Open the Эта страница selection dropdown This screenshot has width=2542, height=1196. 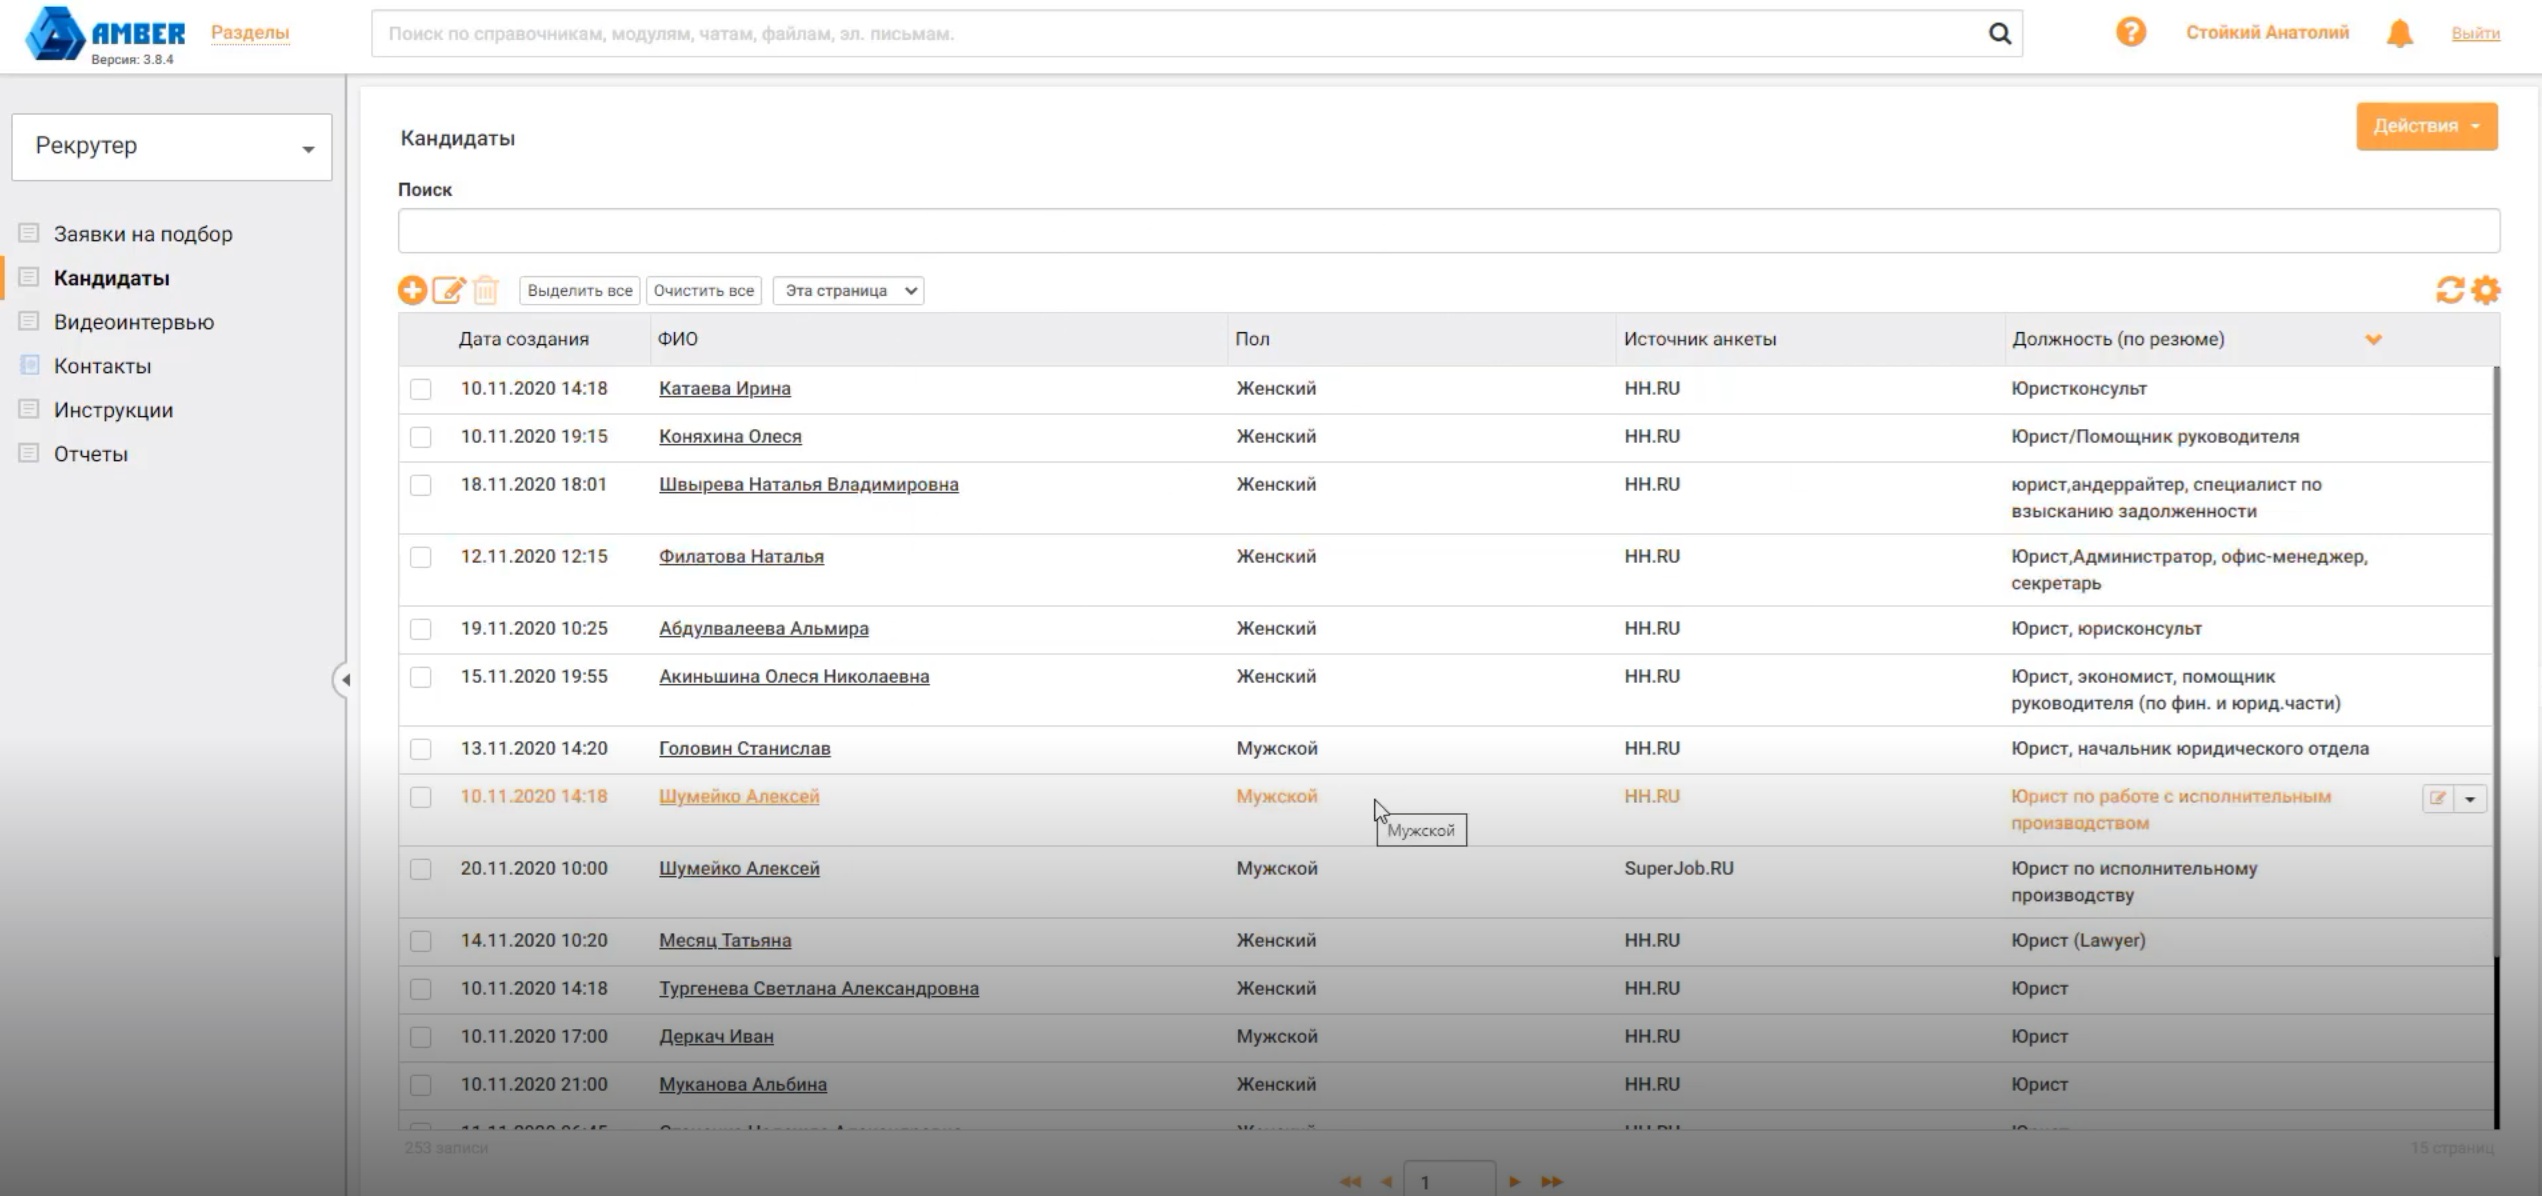coord(848,290)
